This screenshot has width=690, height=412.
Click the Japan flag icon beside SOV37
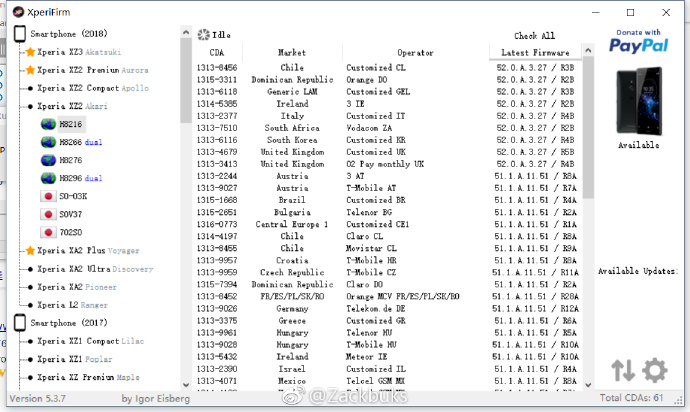[48, 214]
